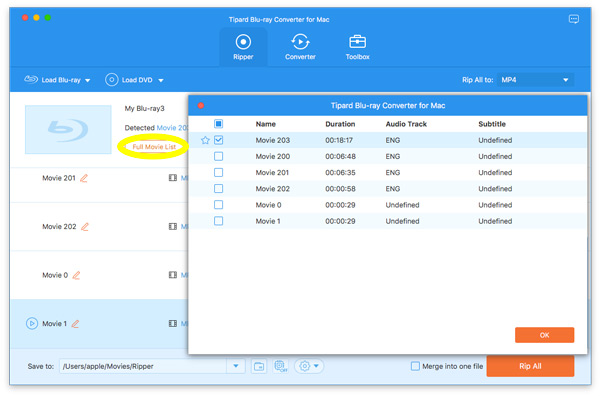The height and width of the screenshot is (396, 600).
Task: Rename Movie 1 with the pencil icon
Action: coord(75,324)
